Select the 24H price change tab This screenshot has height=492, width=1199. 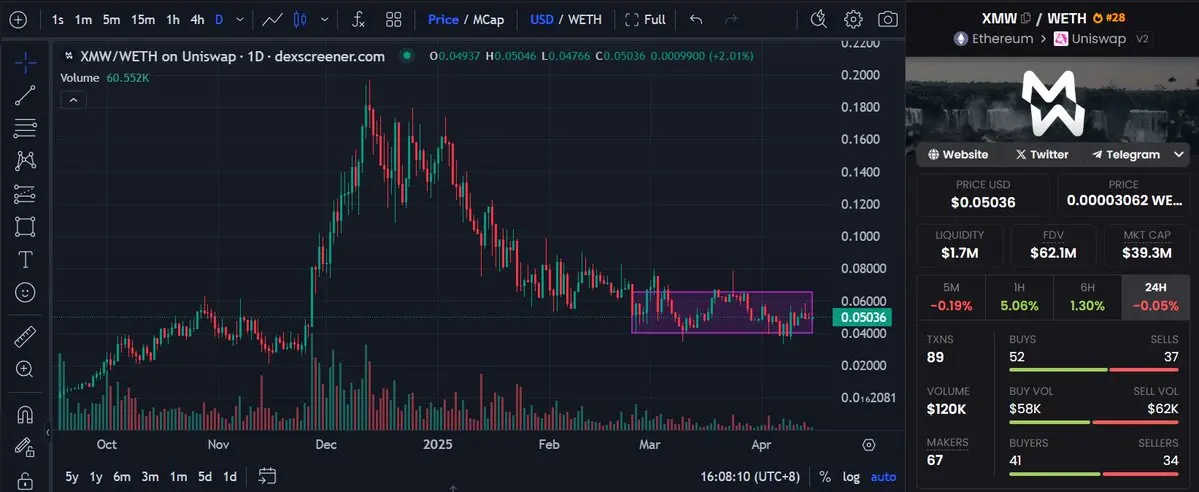pyautogui.click(x=1155, y=297)
